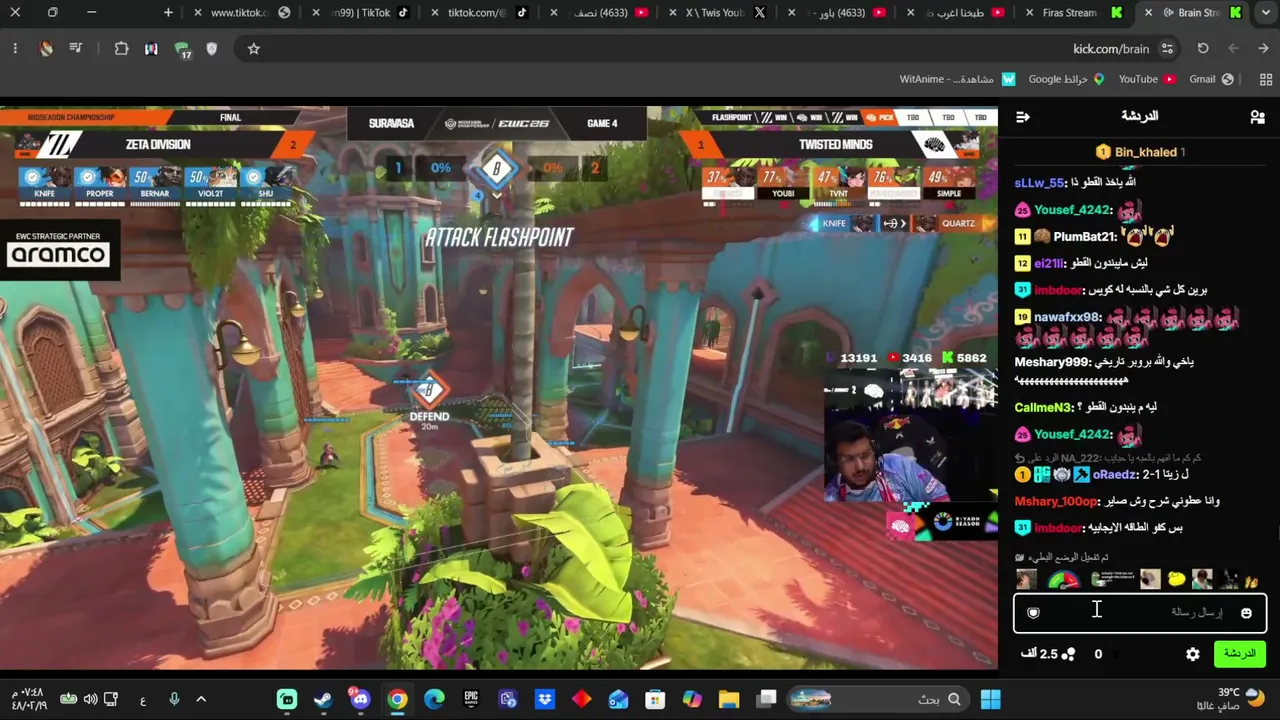This screenshot has width=1280, height=720.
Task: Open the bookmarks apps grid icon
Action: 1265,79
